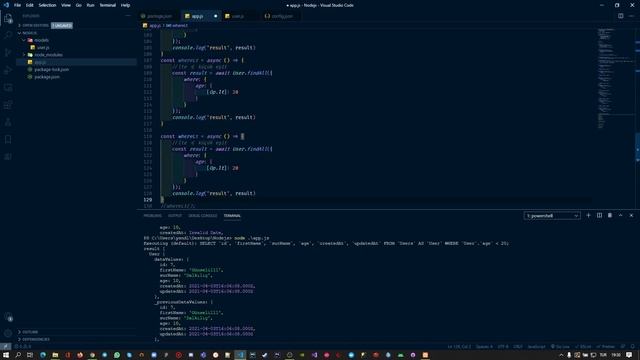Image resolution: width=640 pixels, height=360 pixels.
Task: Click Go Live in status bar
Action: (560, 347)
